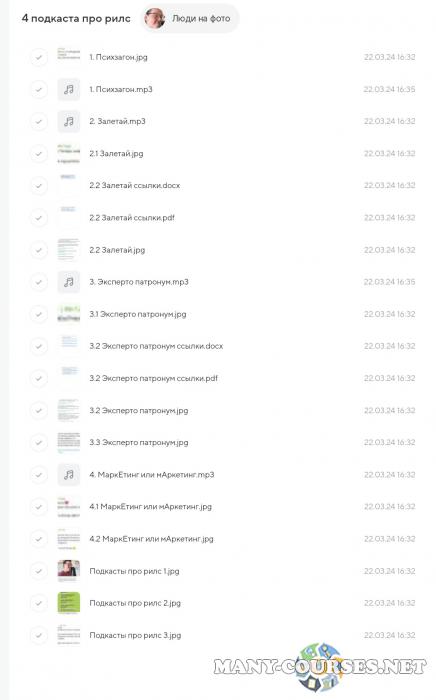Open photo thumbnail of Подкасты про рилс 1.jpg

69,571
